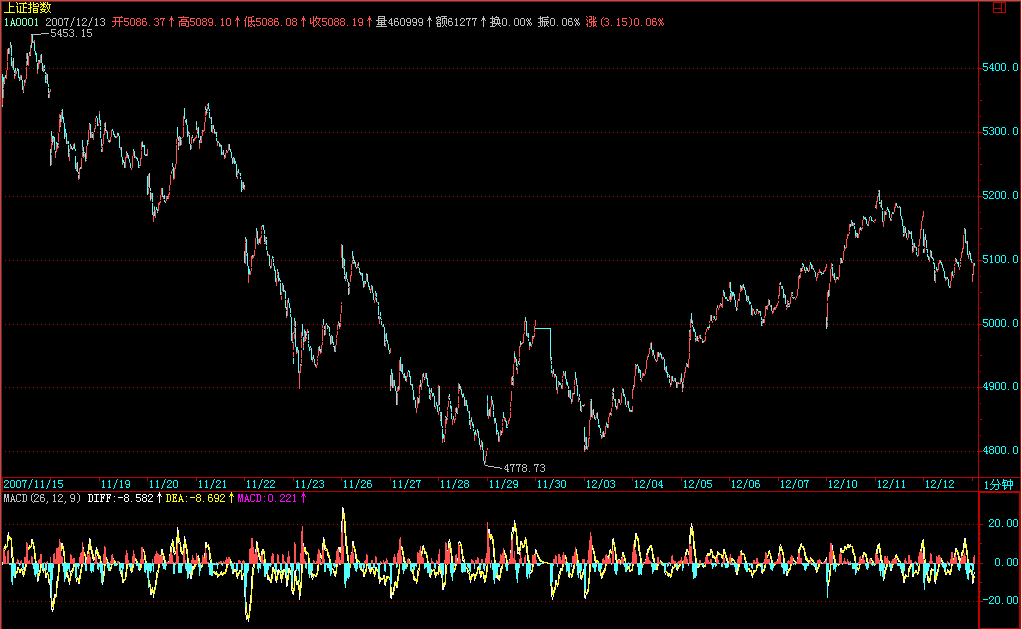The width and height of the screenshot is (1022, 629).
Task: Click the 上证指数 chart title
Action: 27,8
